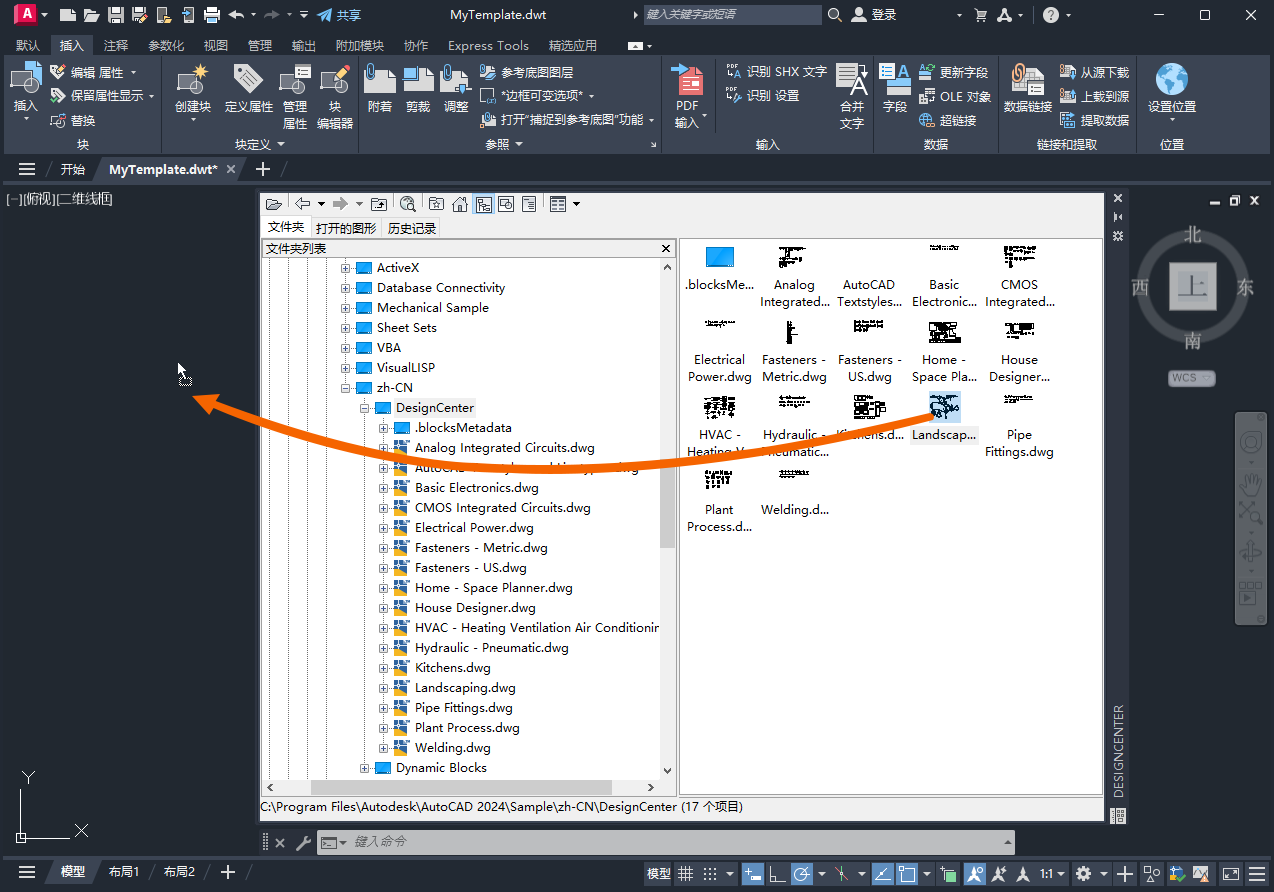Toggle polar tracking in status bar
The height and width of the screenshot is (892, 1274).
tap(801, 873)
